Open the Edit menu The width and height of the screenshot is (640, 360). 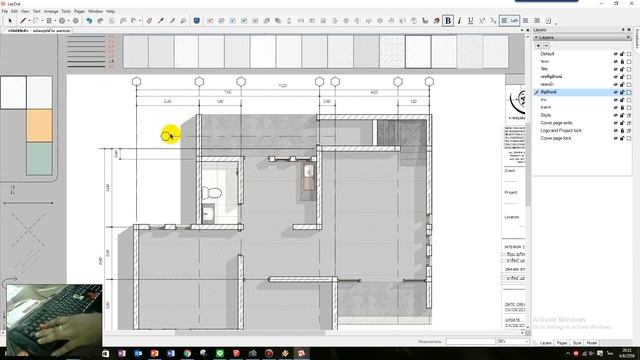coord(14,11)
